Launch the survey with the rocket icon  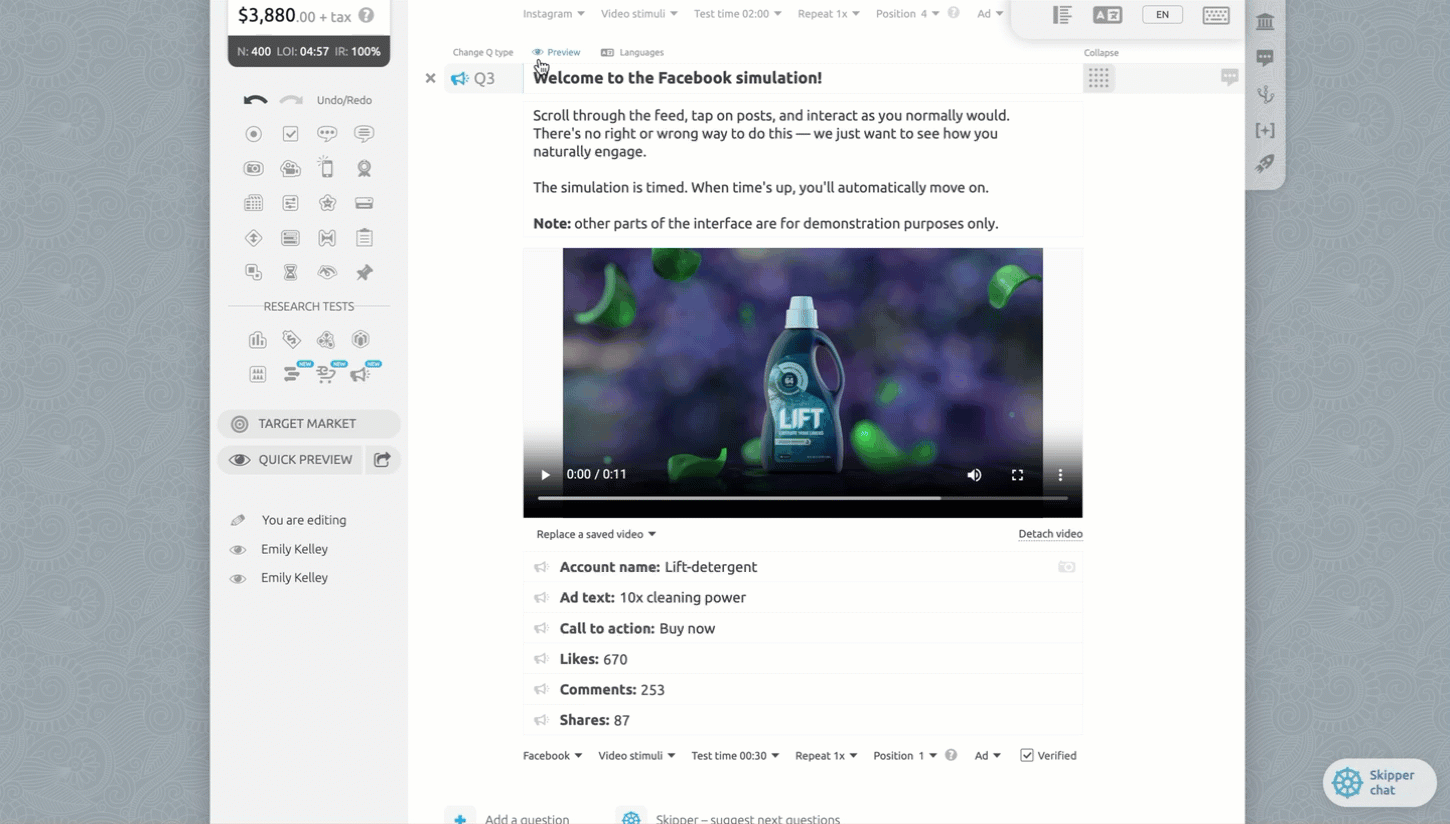pos(1265,163)
